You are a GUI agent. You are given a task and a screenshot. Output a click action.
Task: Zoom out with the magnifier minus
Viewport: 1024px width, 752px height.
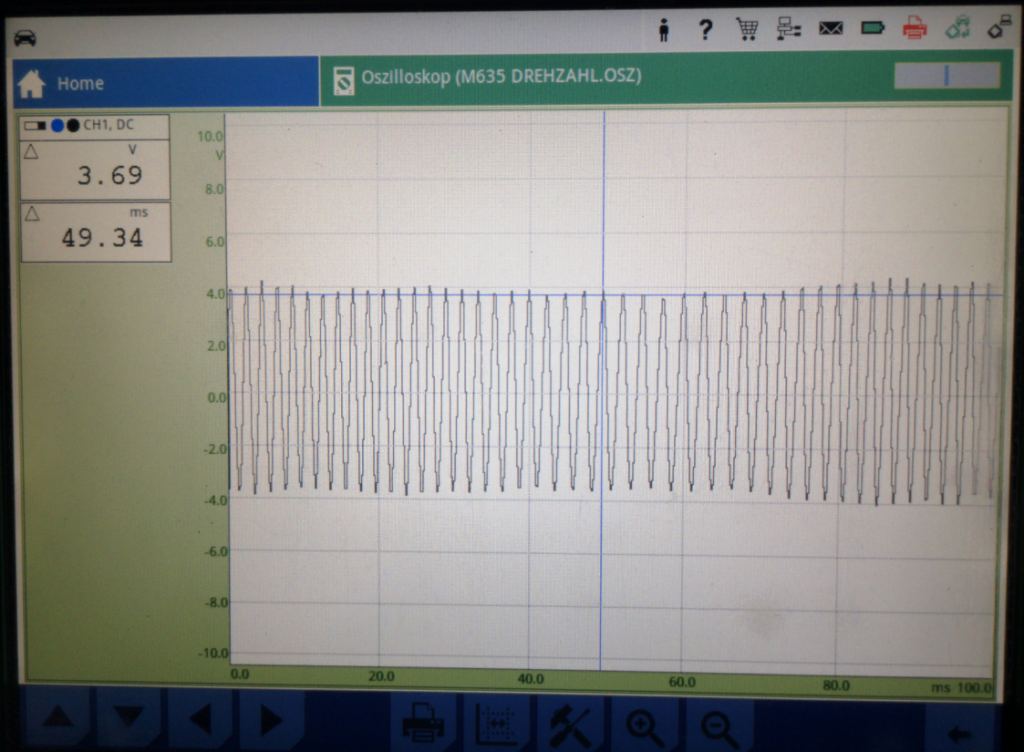click(x=718, y=724)
